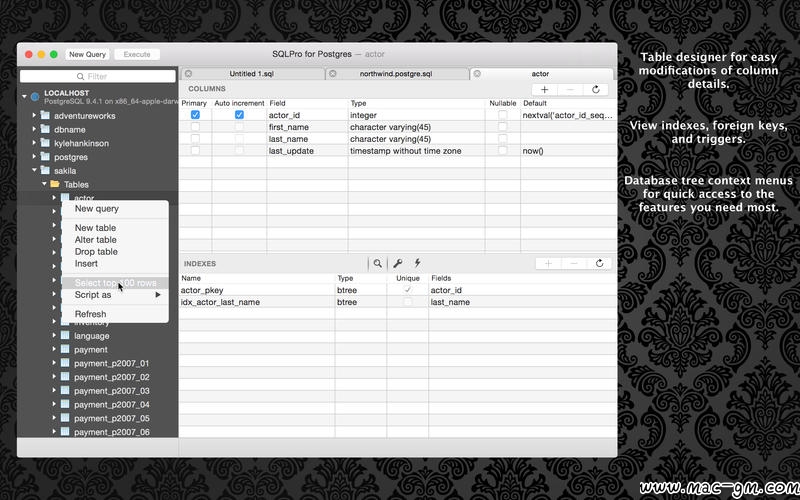Click the sakila database icon
Screen dimensions: 800x500
coord(45,170)
